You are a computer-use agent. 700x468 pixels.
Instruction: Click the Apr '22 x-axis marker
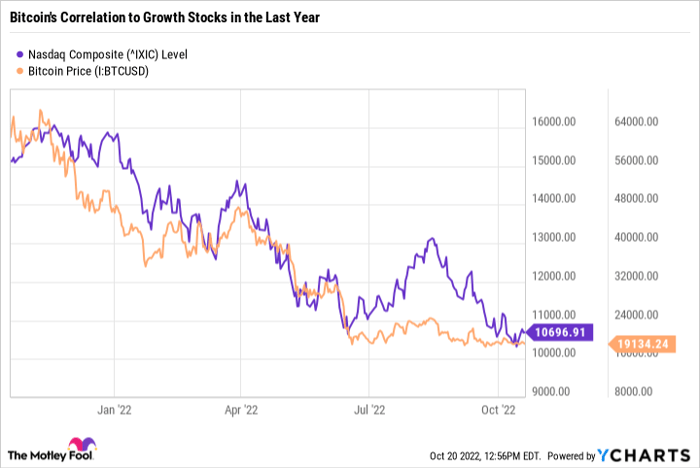click(242, 409)
